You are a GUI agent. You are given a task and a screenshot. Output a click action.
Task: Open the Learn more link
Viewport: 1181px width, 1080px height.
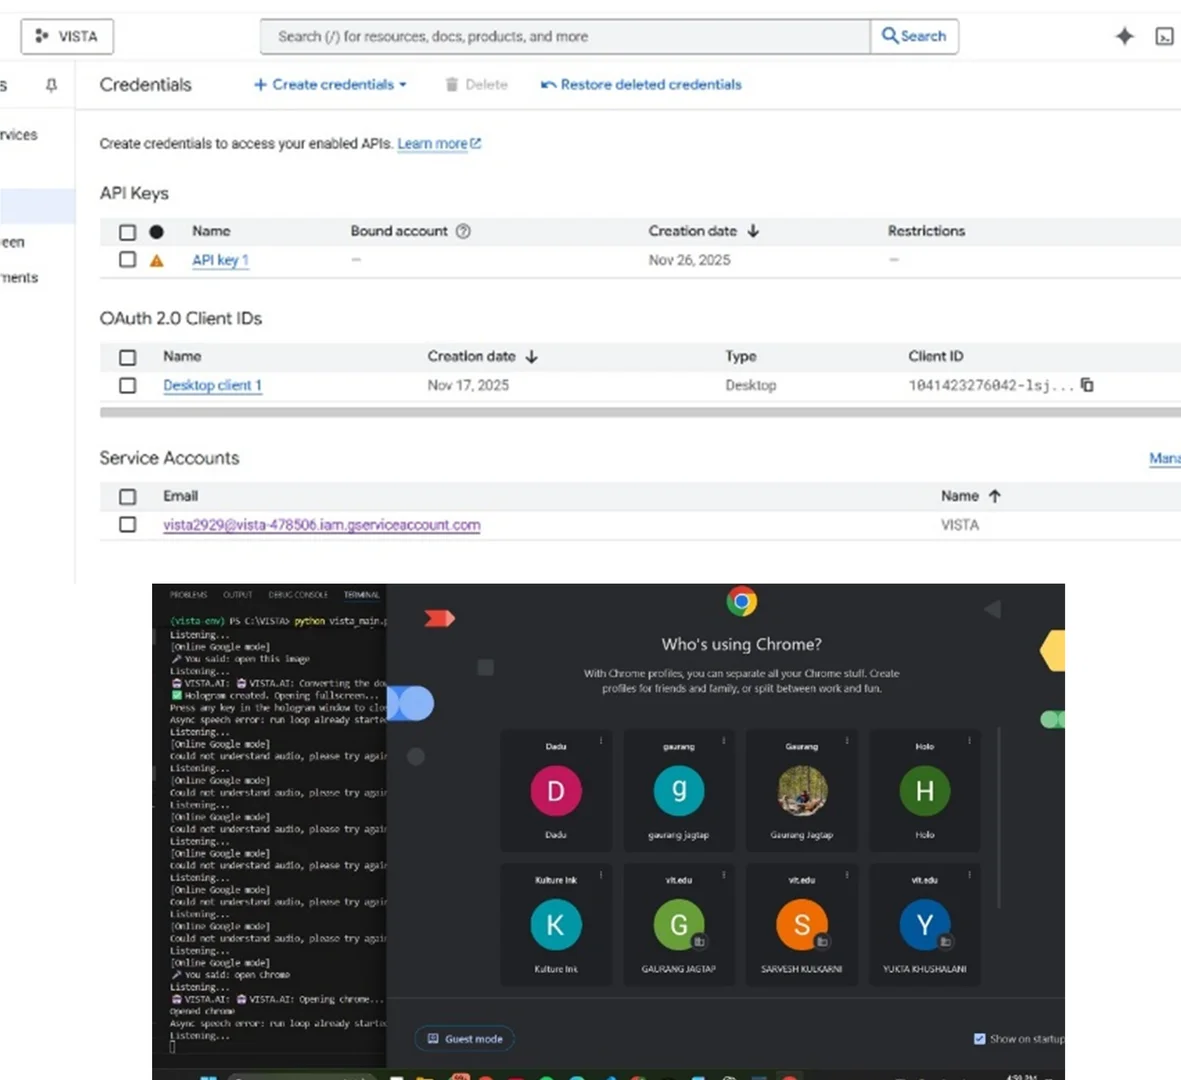pos(438,144)
